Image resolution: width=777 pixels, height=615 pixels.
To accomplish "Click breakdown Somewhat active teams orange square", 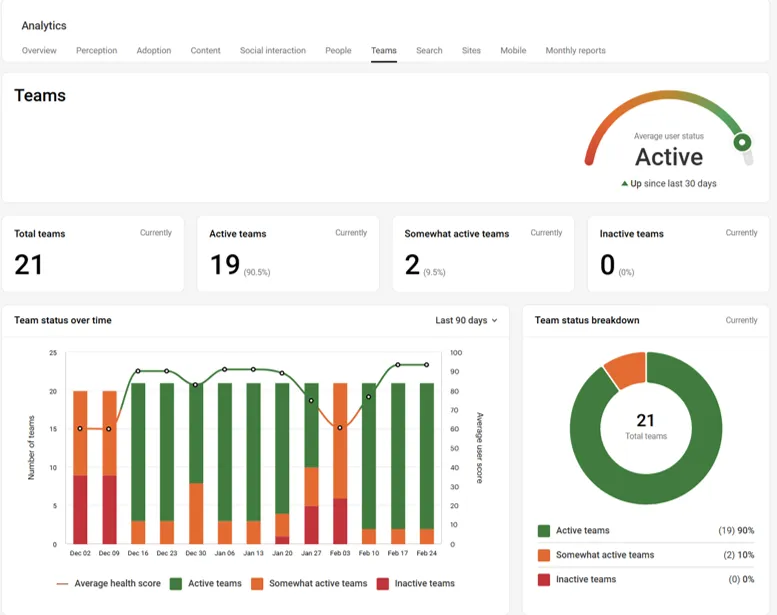I will [x=544, y=555].
